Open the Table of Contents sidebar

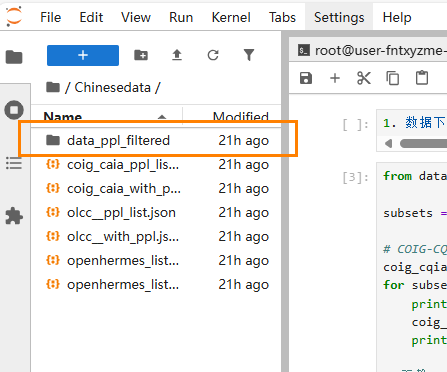[14, 163]
